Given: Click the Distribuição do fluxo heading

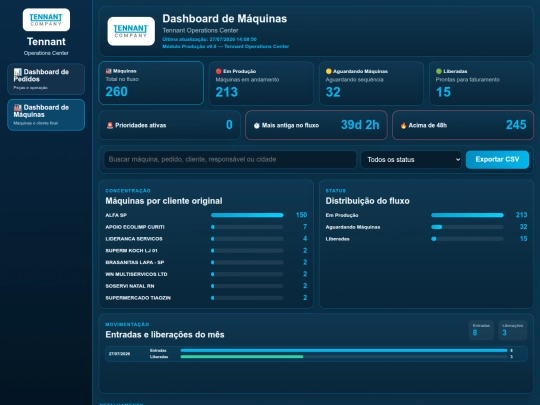Looking at the screenshot, I should click(367, 201).
